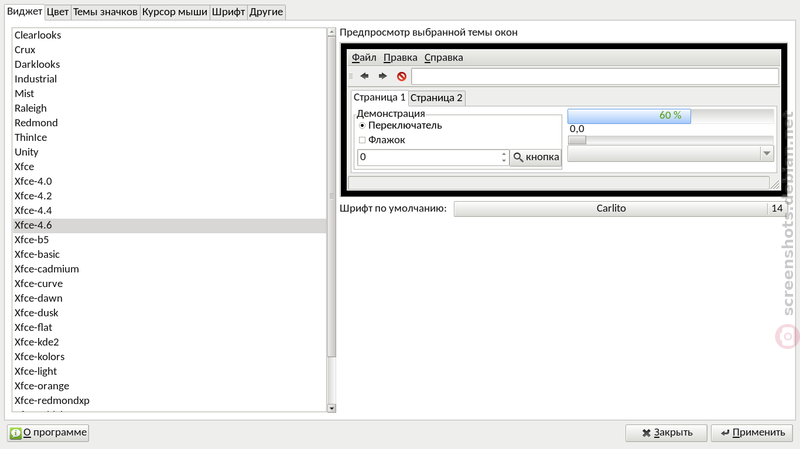Select the Xfce-curve theme

point(169,284)
